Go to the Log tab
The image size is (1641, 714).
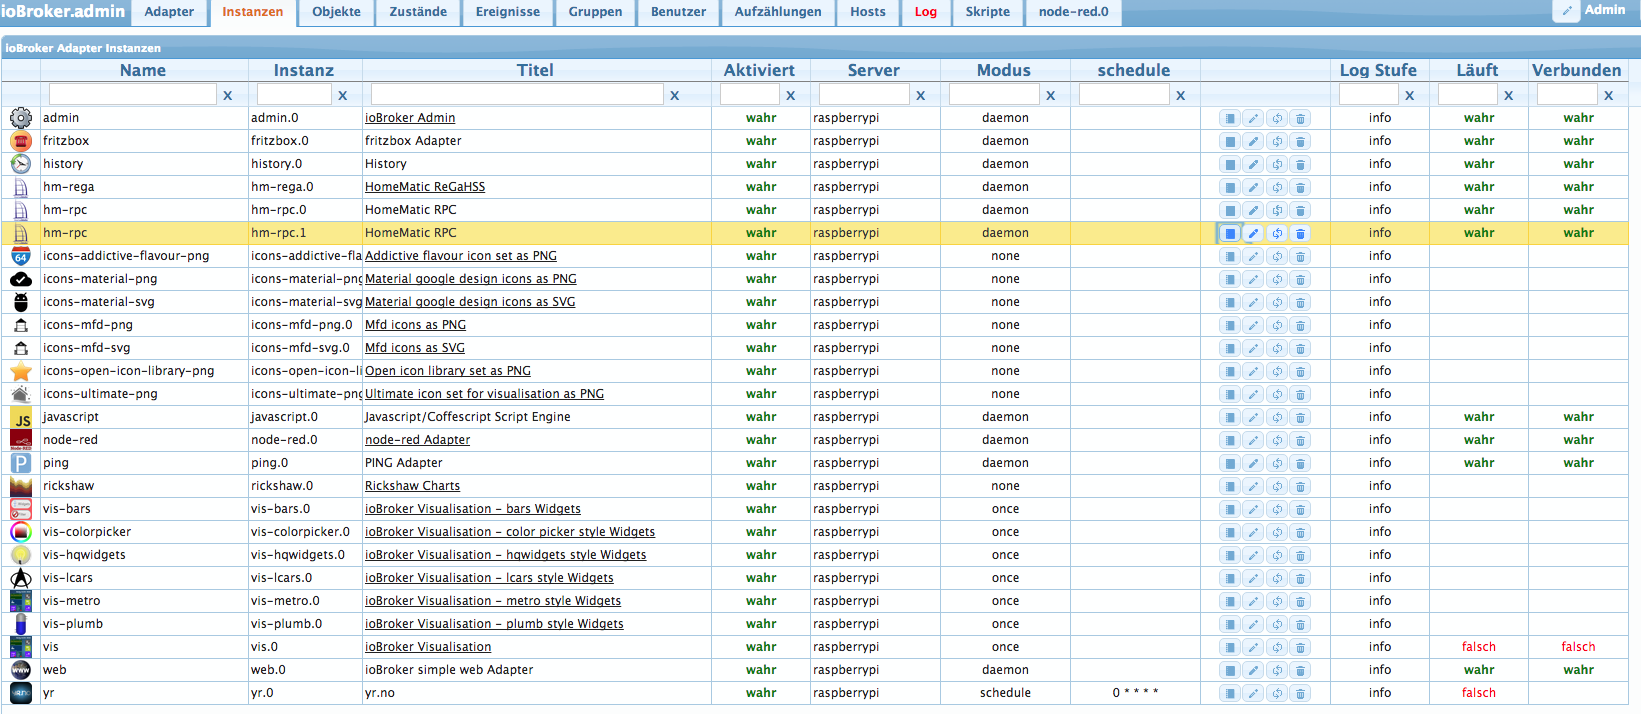pos(925,12)
